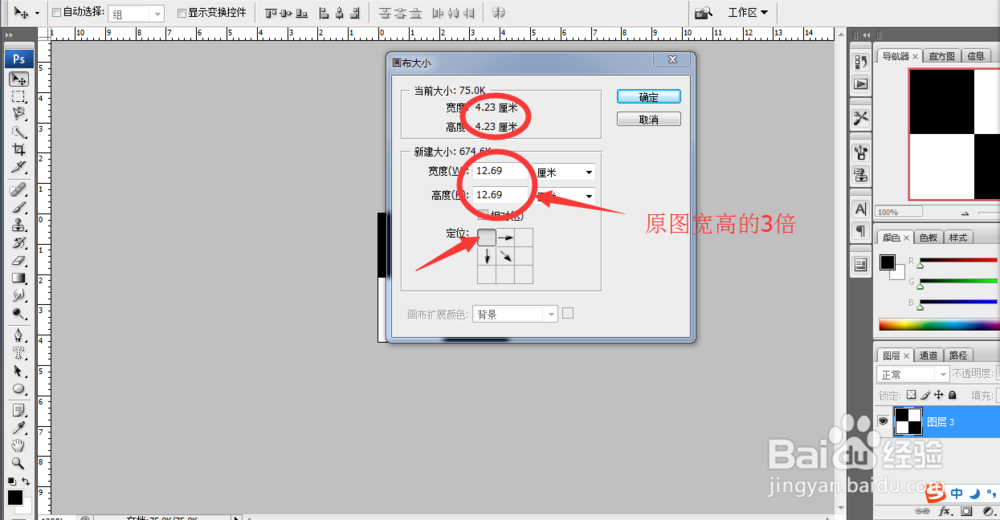The image size is (1000, 520).
Task: Open the History panel icon in dock
Action: (861, 62)
